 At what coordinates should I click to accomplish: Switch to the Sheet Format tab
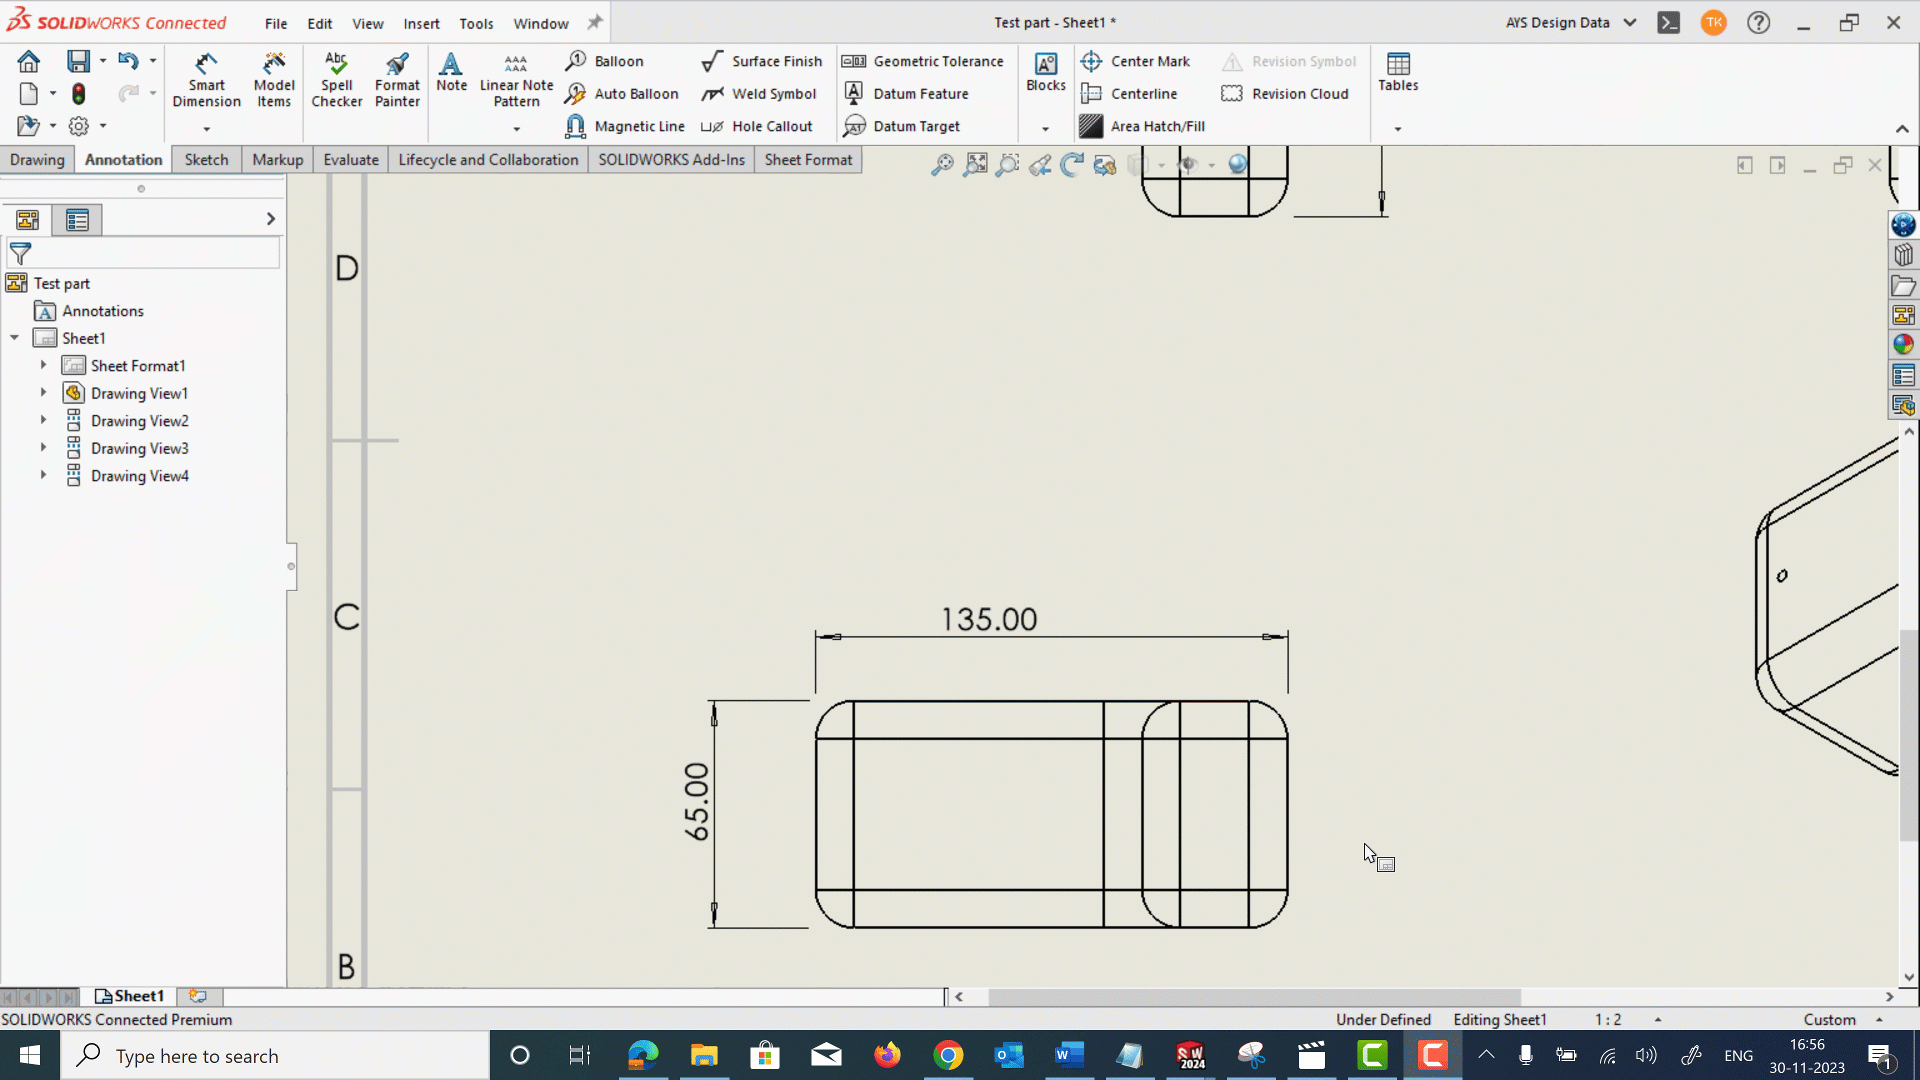tap(808, 160)
